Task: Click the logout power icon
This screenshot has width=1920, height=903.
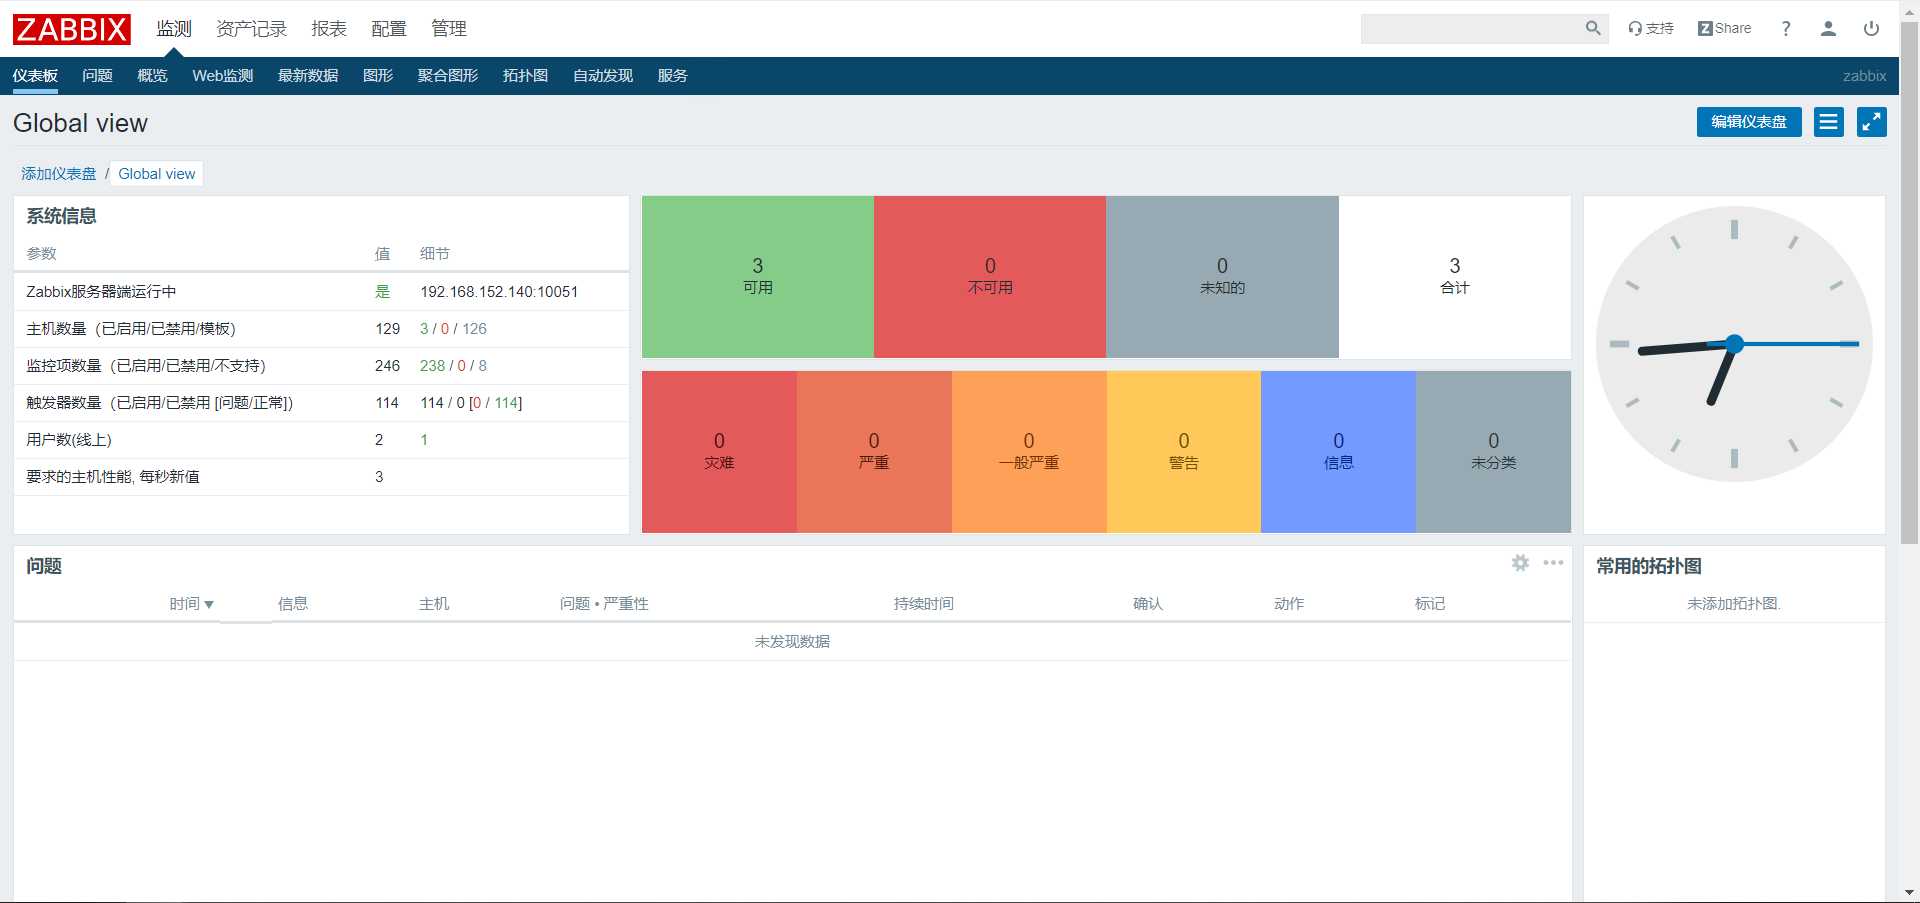Action: [1871, 29]
